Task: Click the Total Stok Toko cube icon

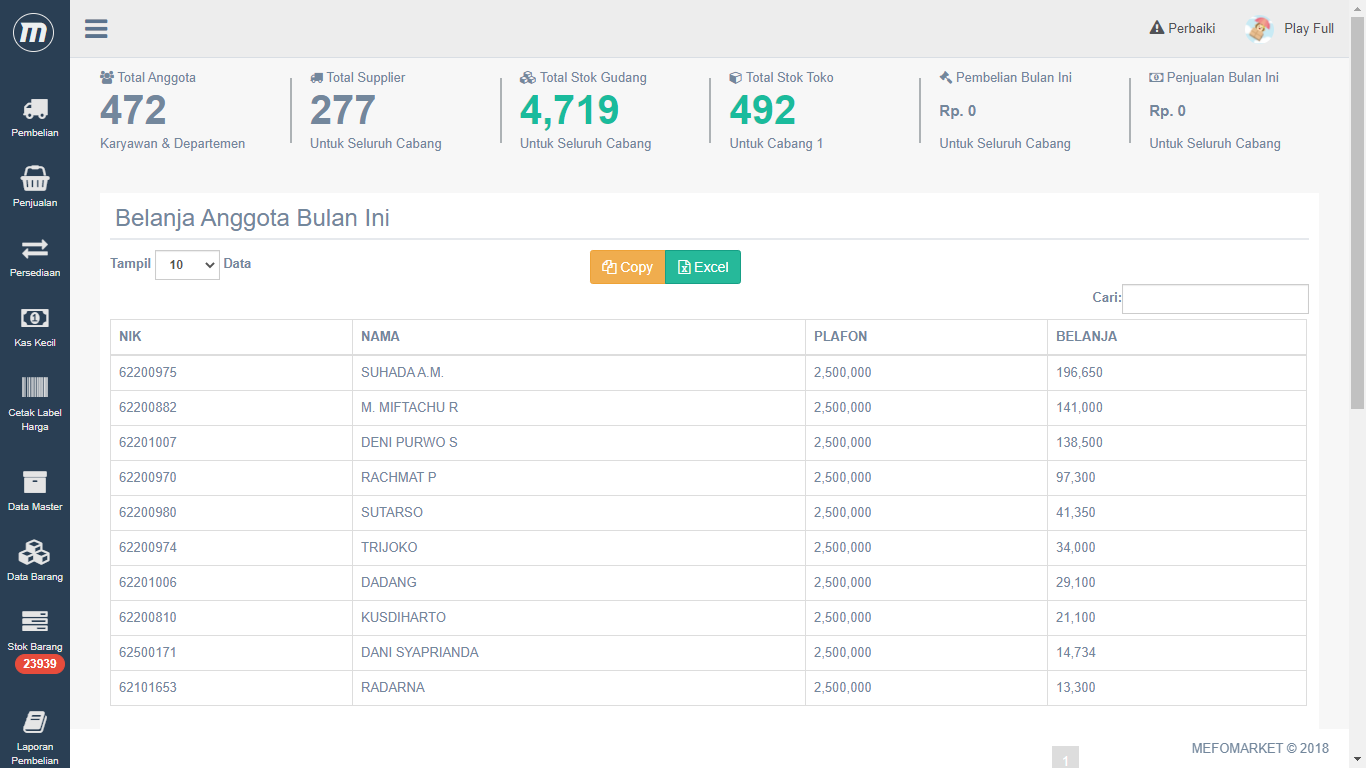Action: (736, 77)
